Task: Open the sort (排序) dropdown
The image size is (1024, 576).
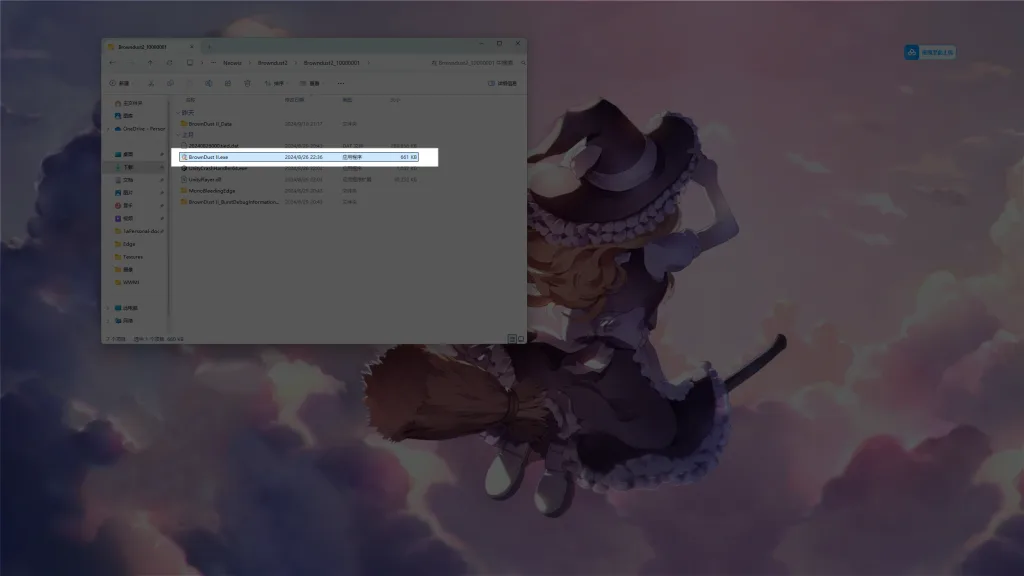Action: pos(276,83)
